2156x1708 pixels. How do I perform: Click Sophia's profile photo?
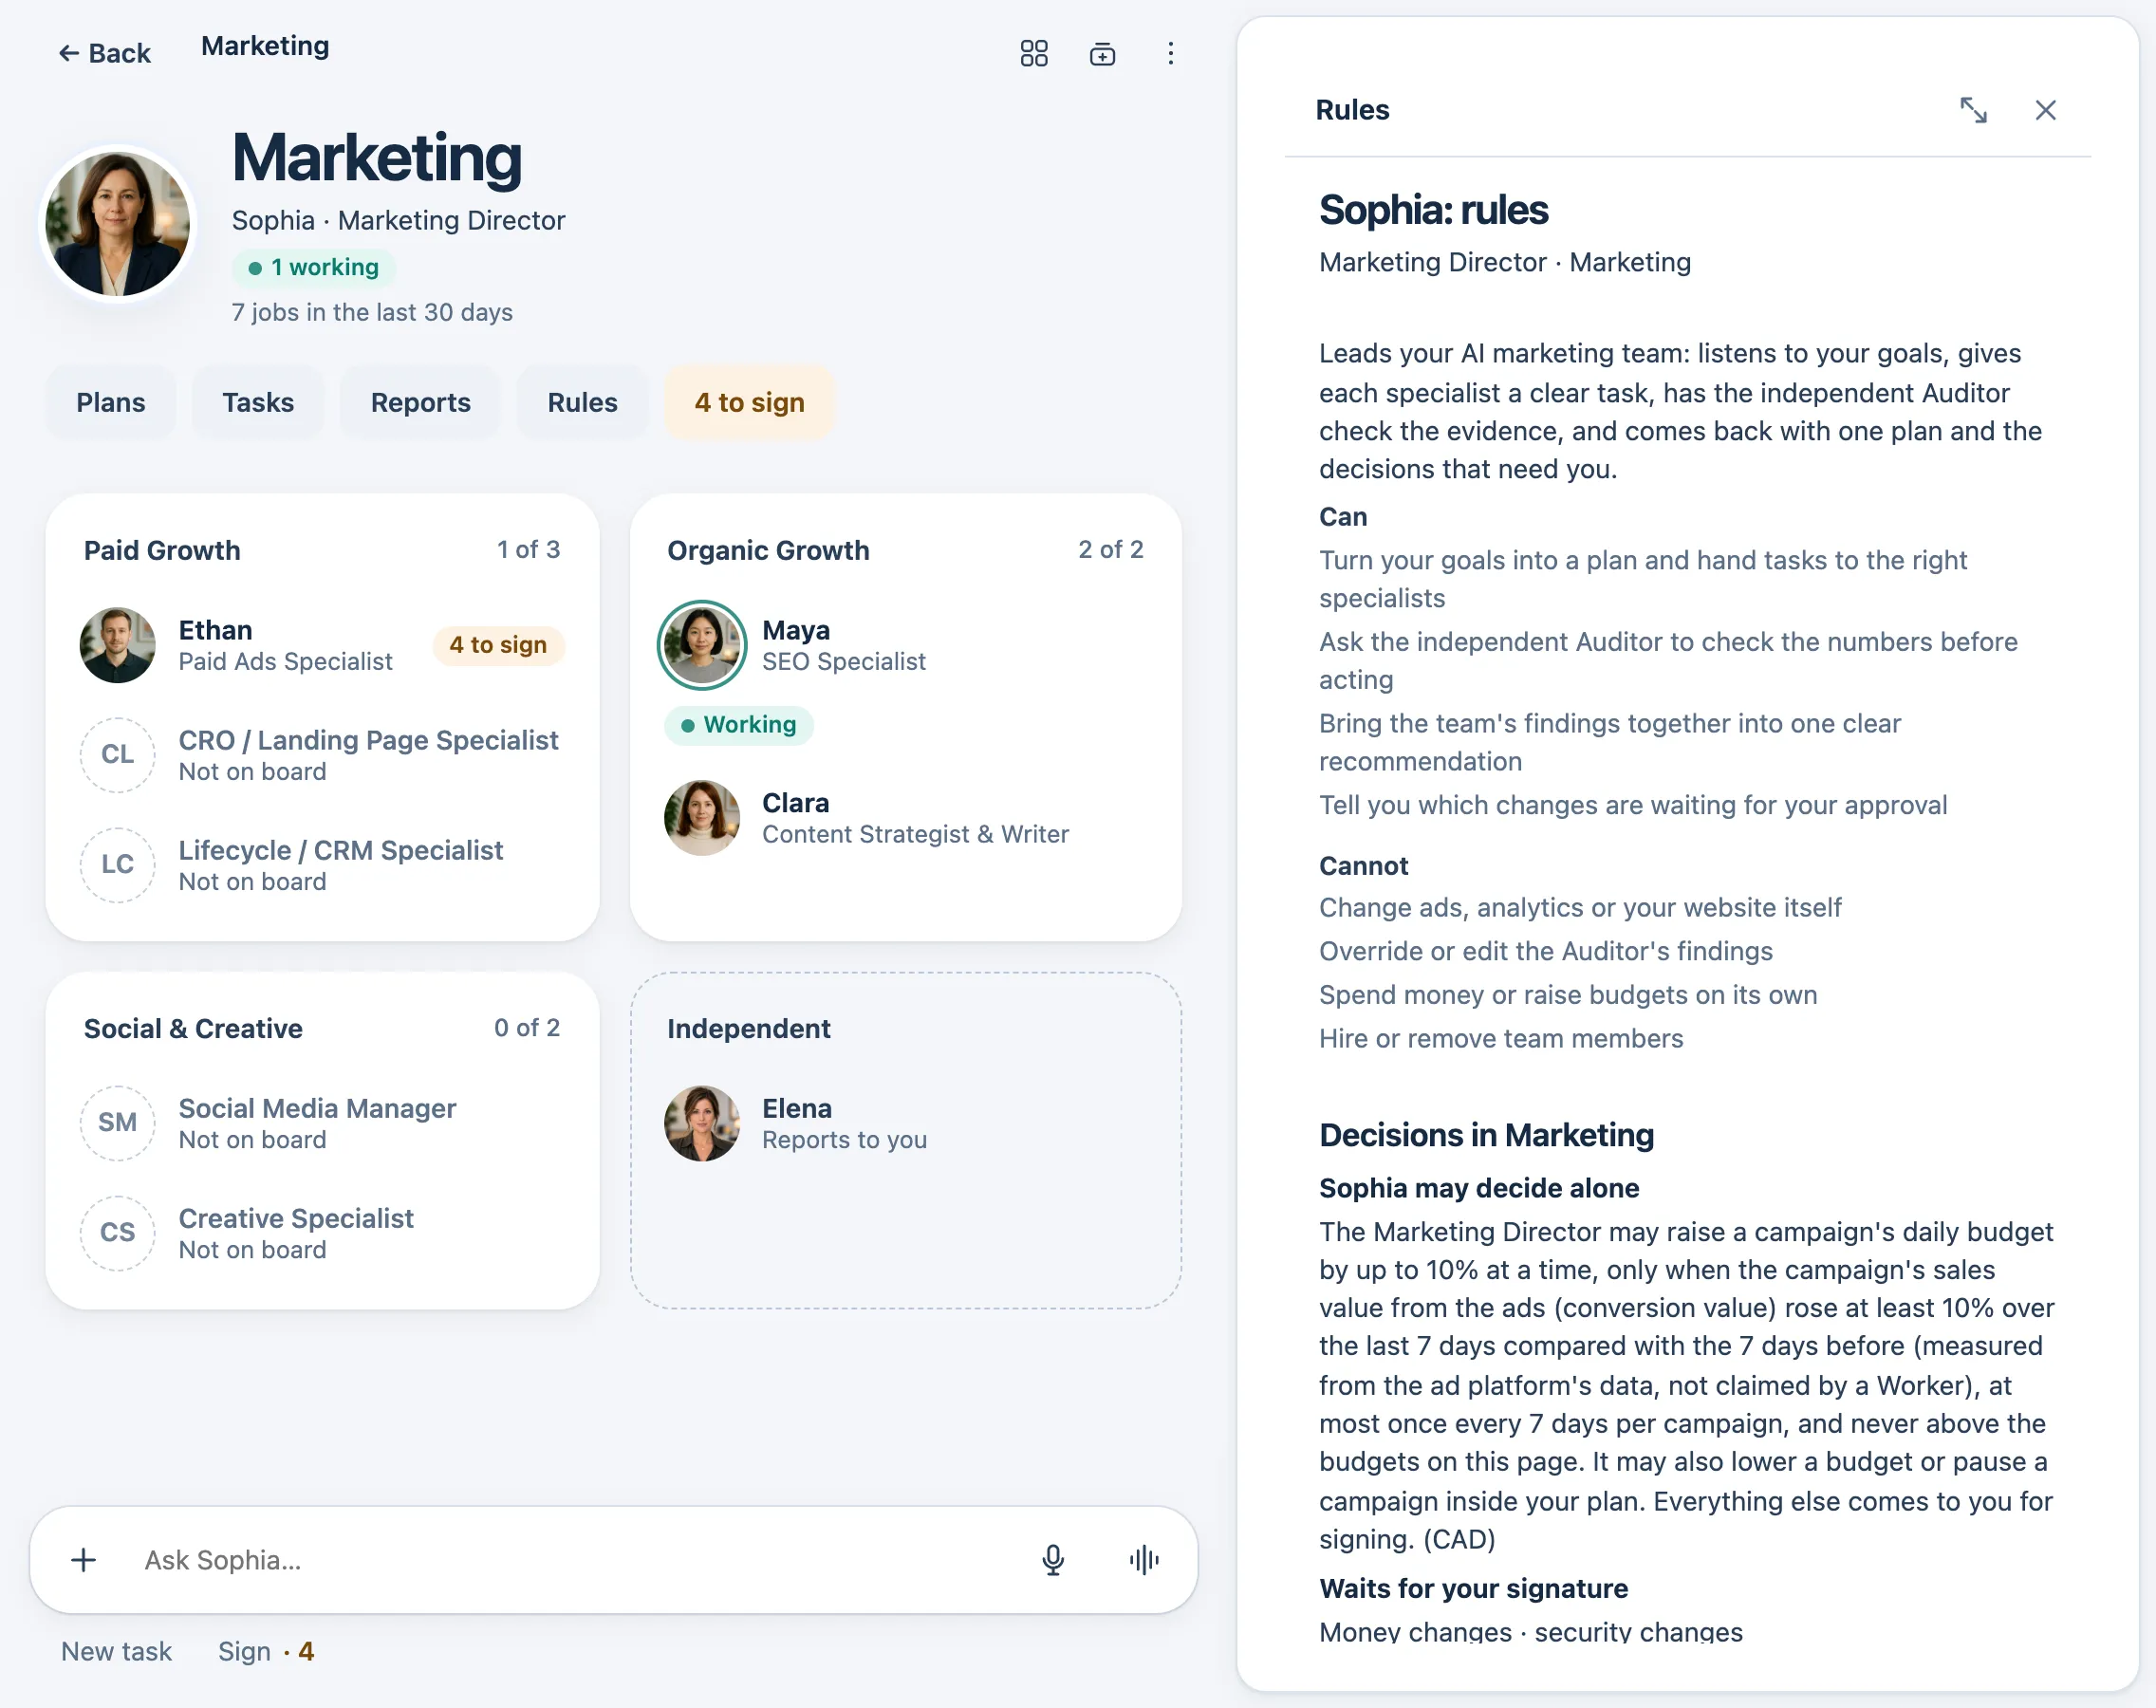[118, 224]
